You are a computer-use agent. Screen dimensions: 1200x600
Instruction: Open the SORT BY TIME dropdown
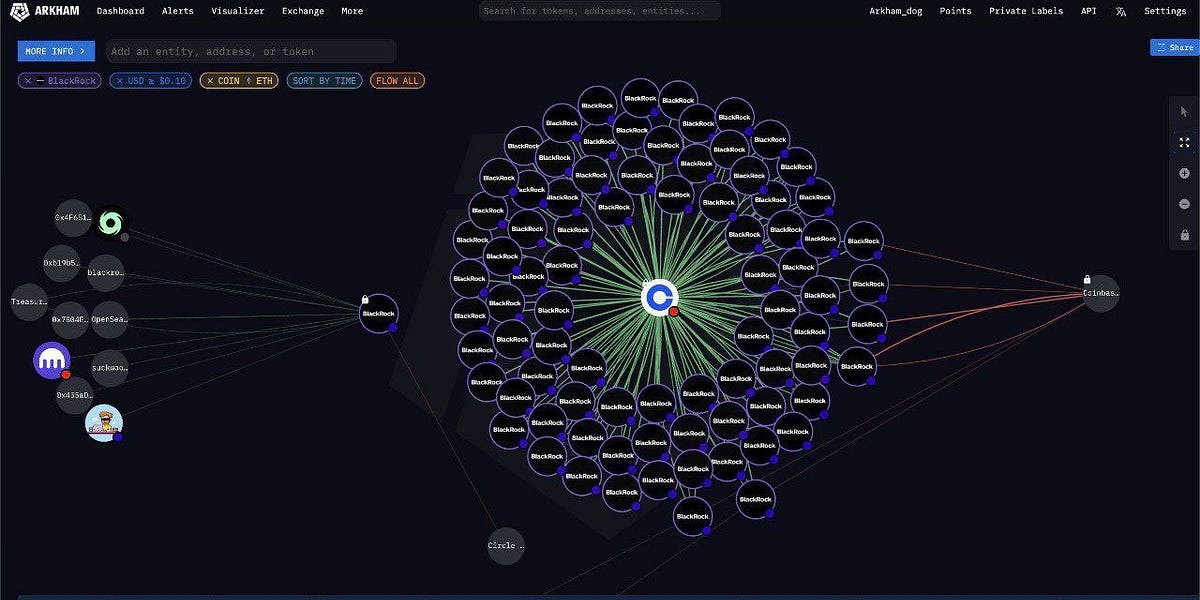tap(324, 81)
